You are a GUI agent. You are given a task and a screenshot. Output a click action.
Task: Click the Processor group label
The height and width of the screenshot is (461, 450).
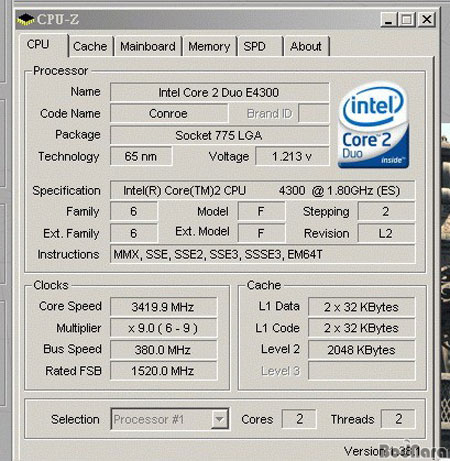[60, 71]
